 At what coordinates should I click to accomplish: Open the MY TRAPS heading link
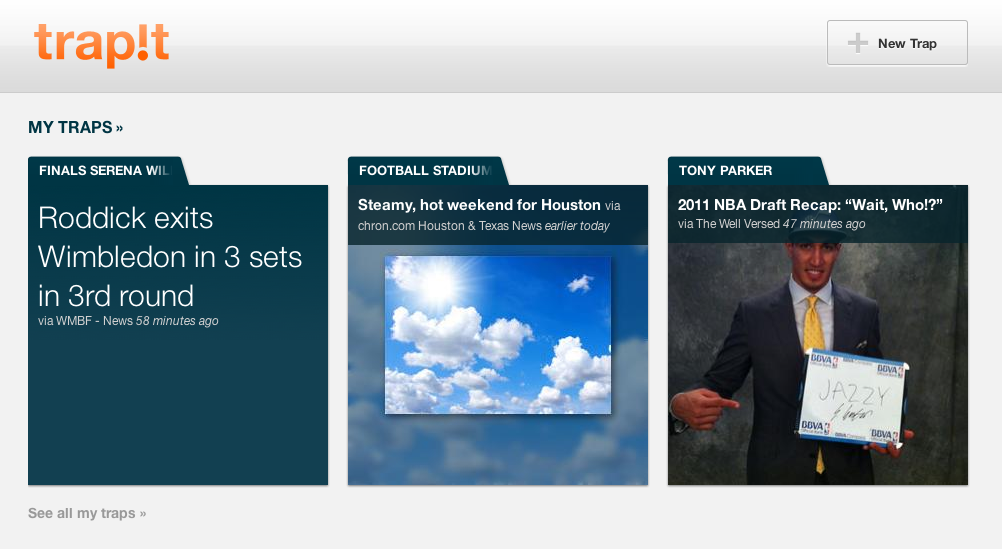pos(75,127)
